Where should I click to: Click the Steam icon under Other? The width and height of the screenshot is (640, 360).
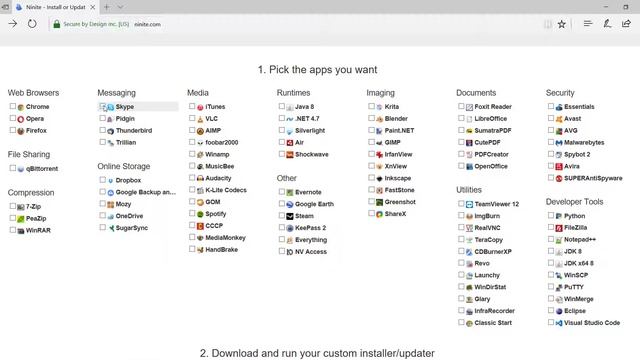(290, 216)
